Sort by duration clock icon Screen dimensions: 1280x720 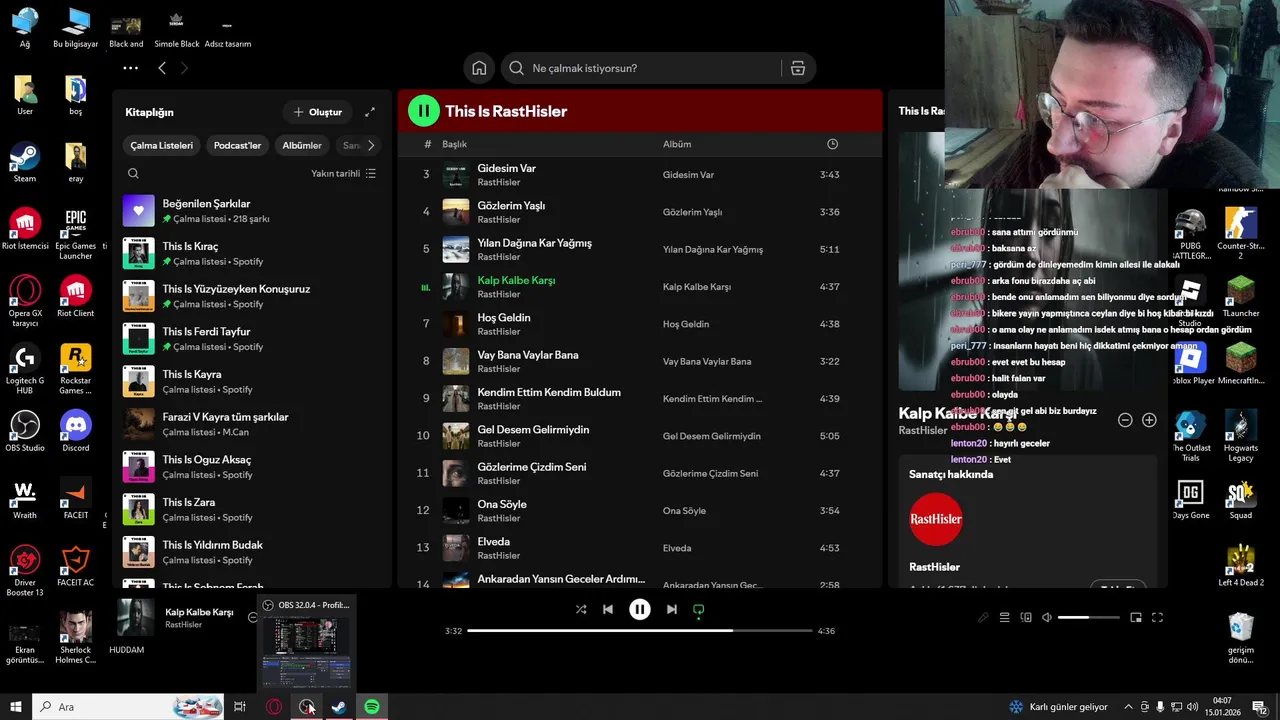(x=832, y=144)
